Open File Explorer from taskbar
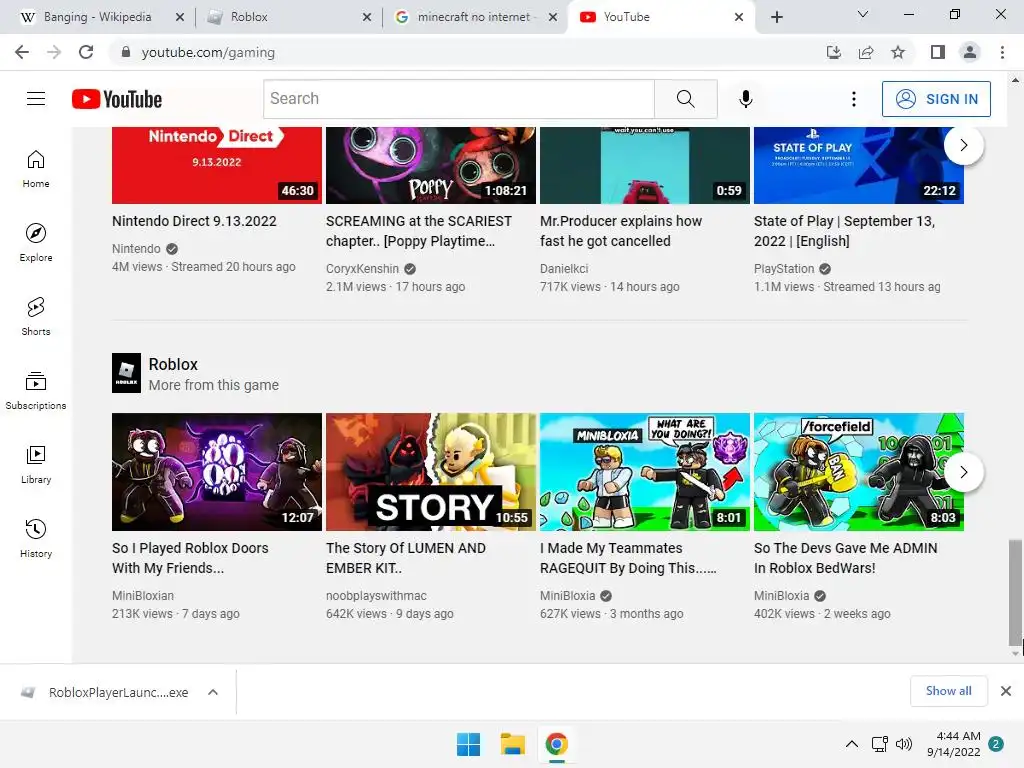Screen dimensions: 1024x768 pos(513,744)
